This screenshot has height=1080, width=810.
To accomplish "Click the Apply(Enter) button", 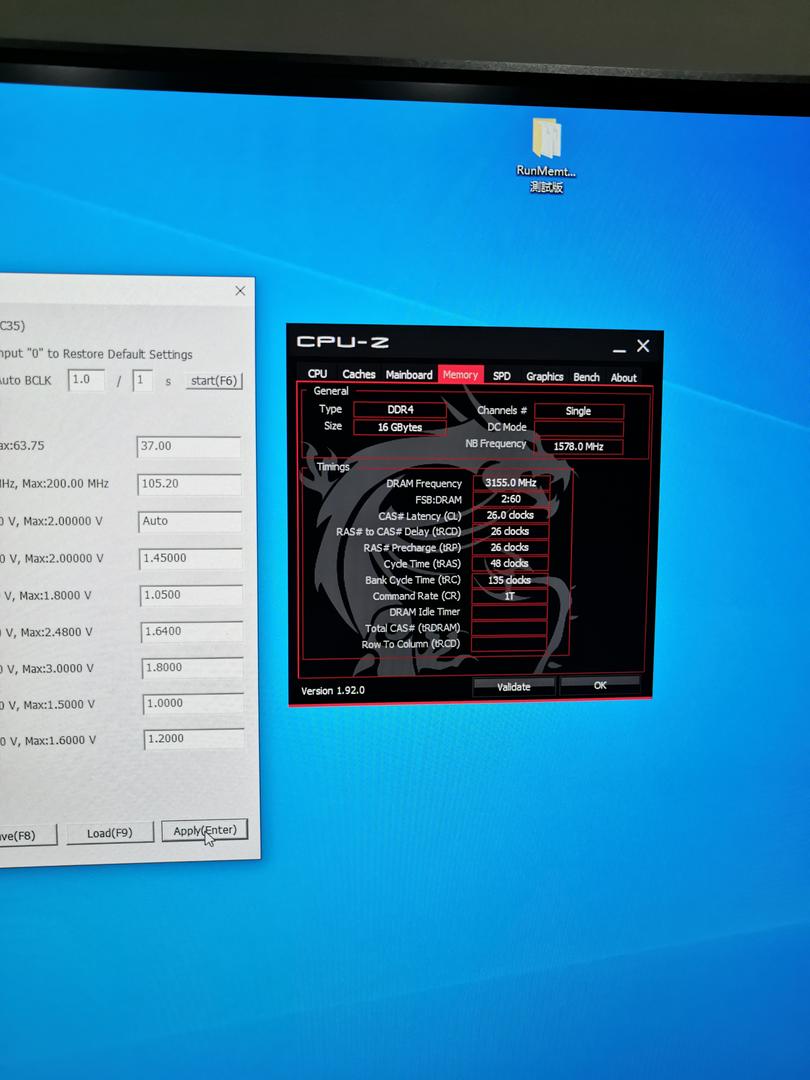I will [205, 831].
